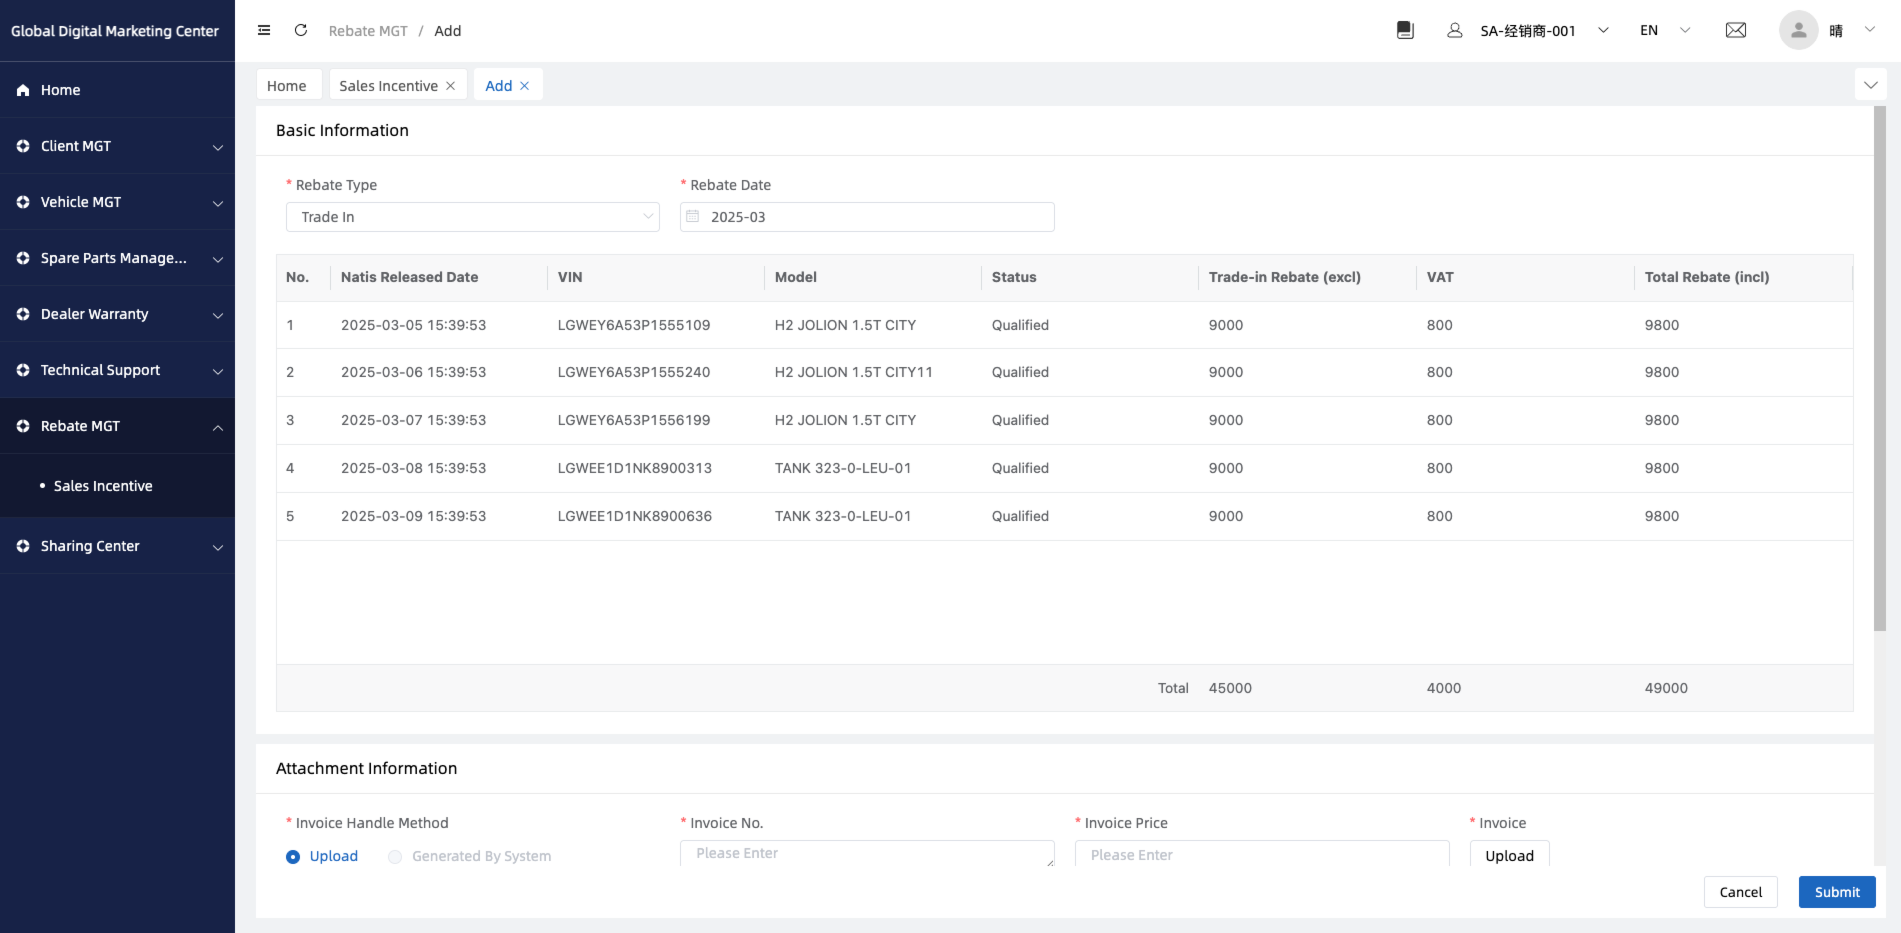Open the mail envelope icon
This screenshot has height=933, width=1901.
[x=1736, y=30]
